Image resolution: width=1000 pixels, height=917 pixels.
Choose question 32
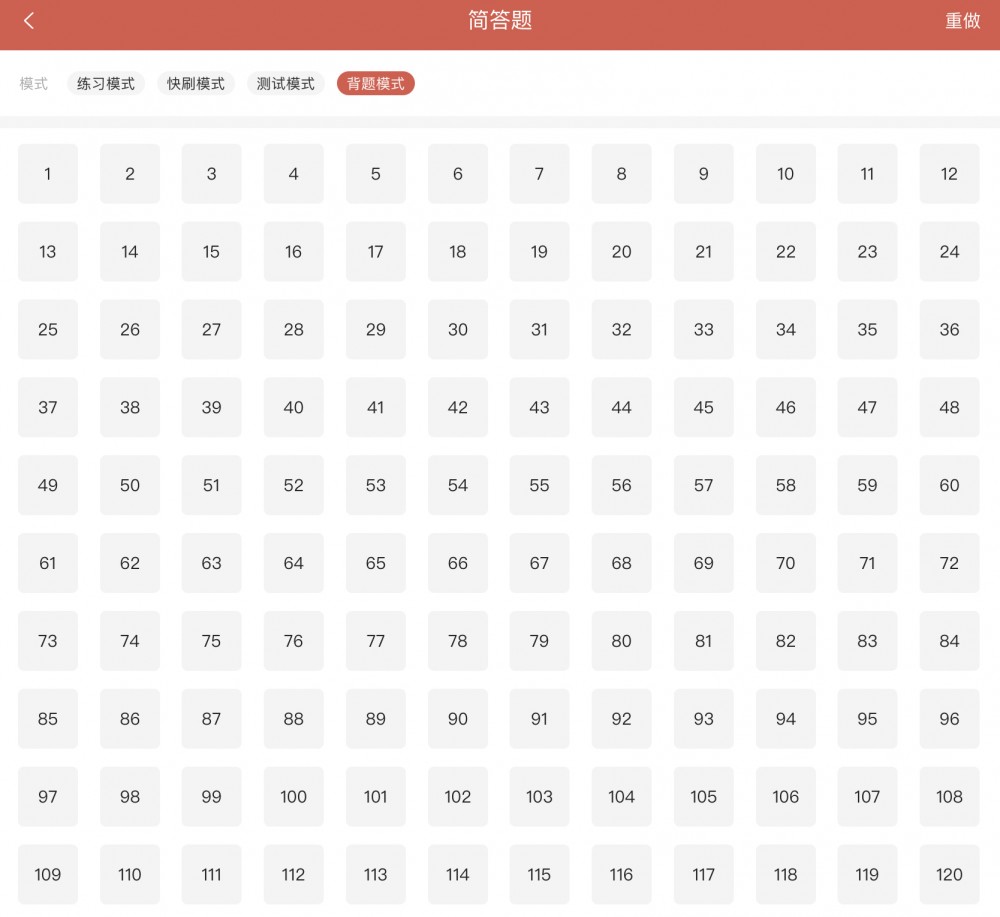pyautogui.click(x=622, y=329)
